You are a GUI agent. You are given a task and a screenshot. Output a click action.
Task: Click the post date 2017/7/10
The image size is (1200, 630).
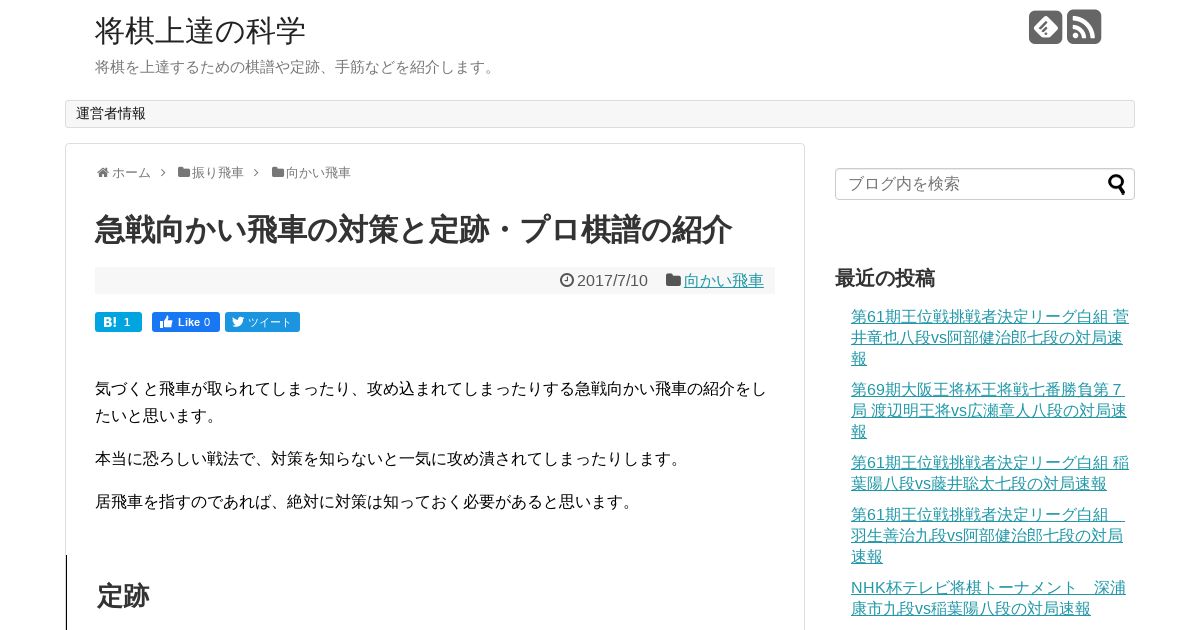(612, 281)
